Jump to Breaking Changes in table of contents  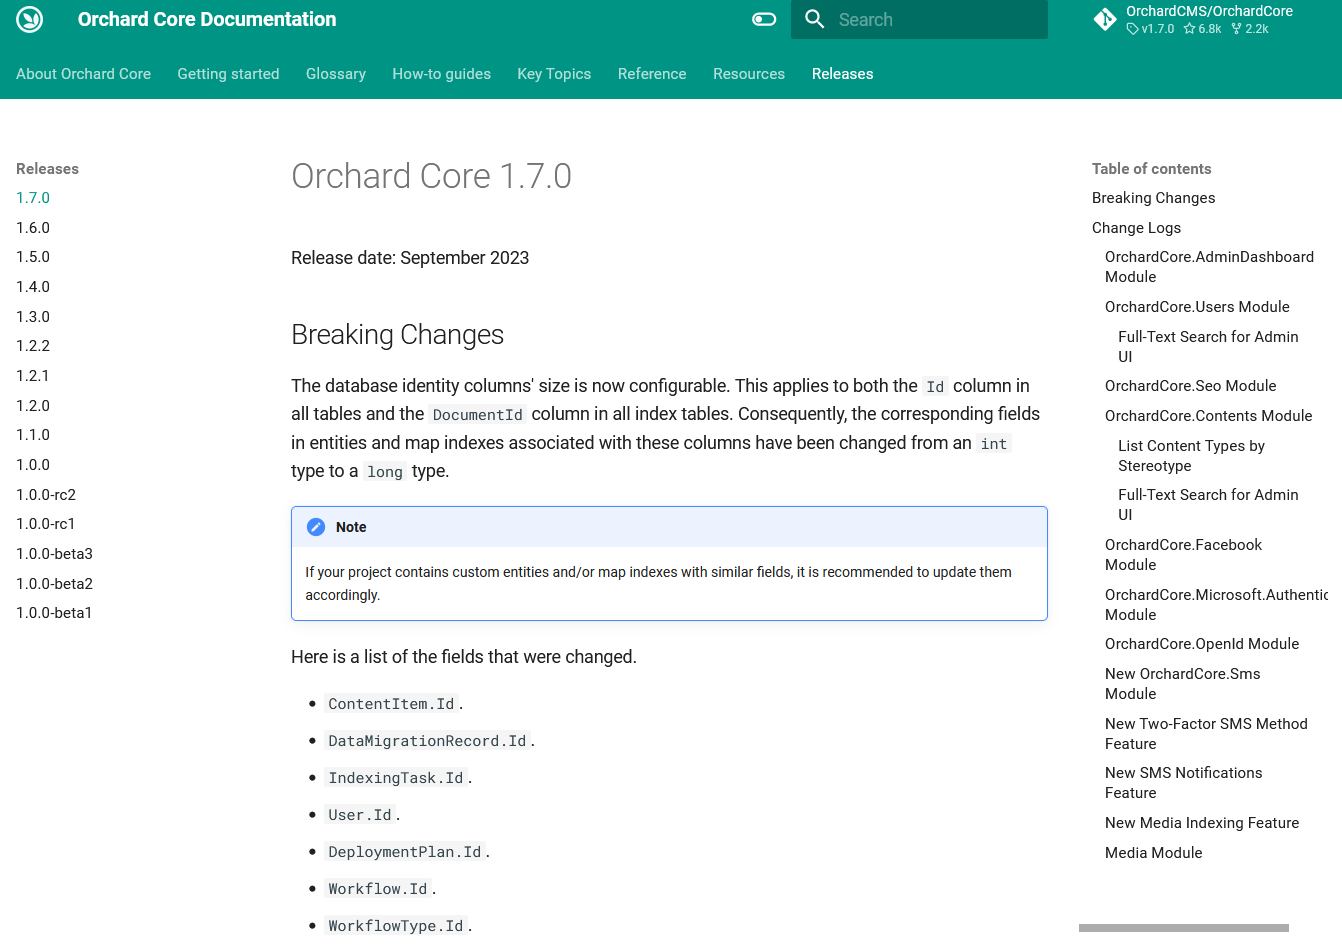pyautogui.click(x=1154, y=198)
